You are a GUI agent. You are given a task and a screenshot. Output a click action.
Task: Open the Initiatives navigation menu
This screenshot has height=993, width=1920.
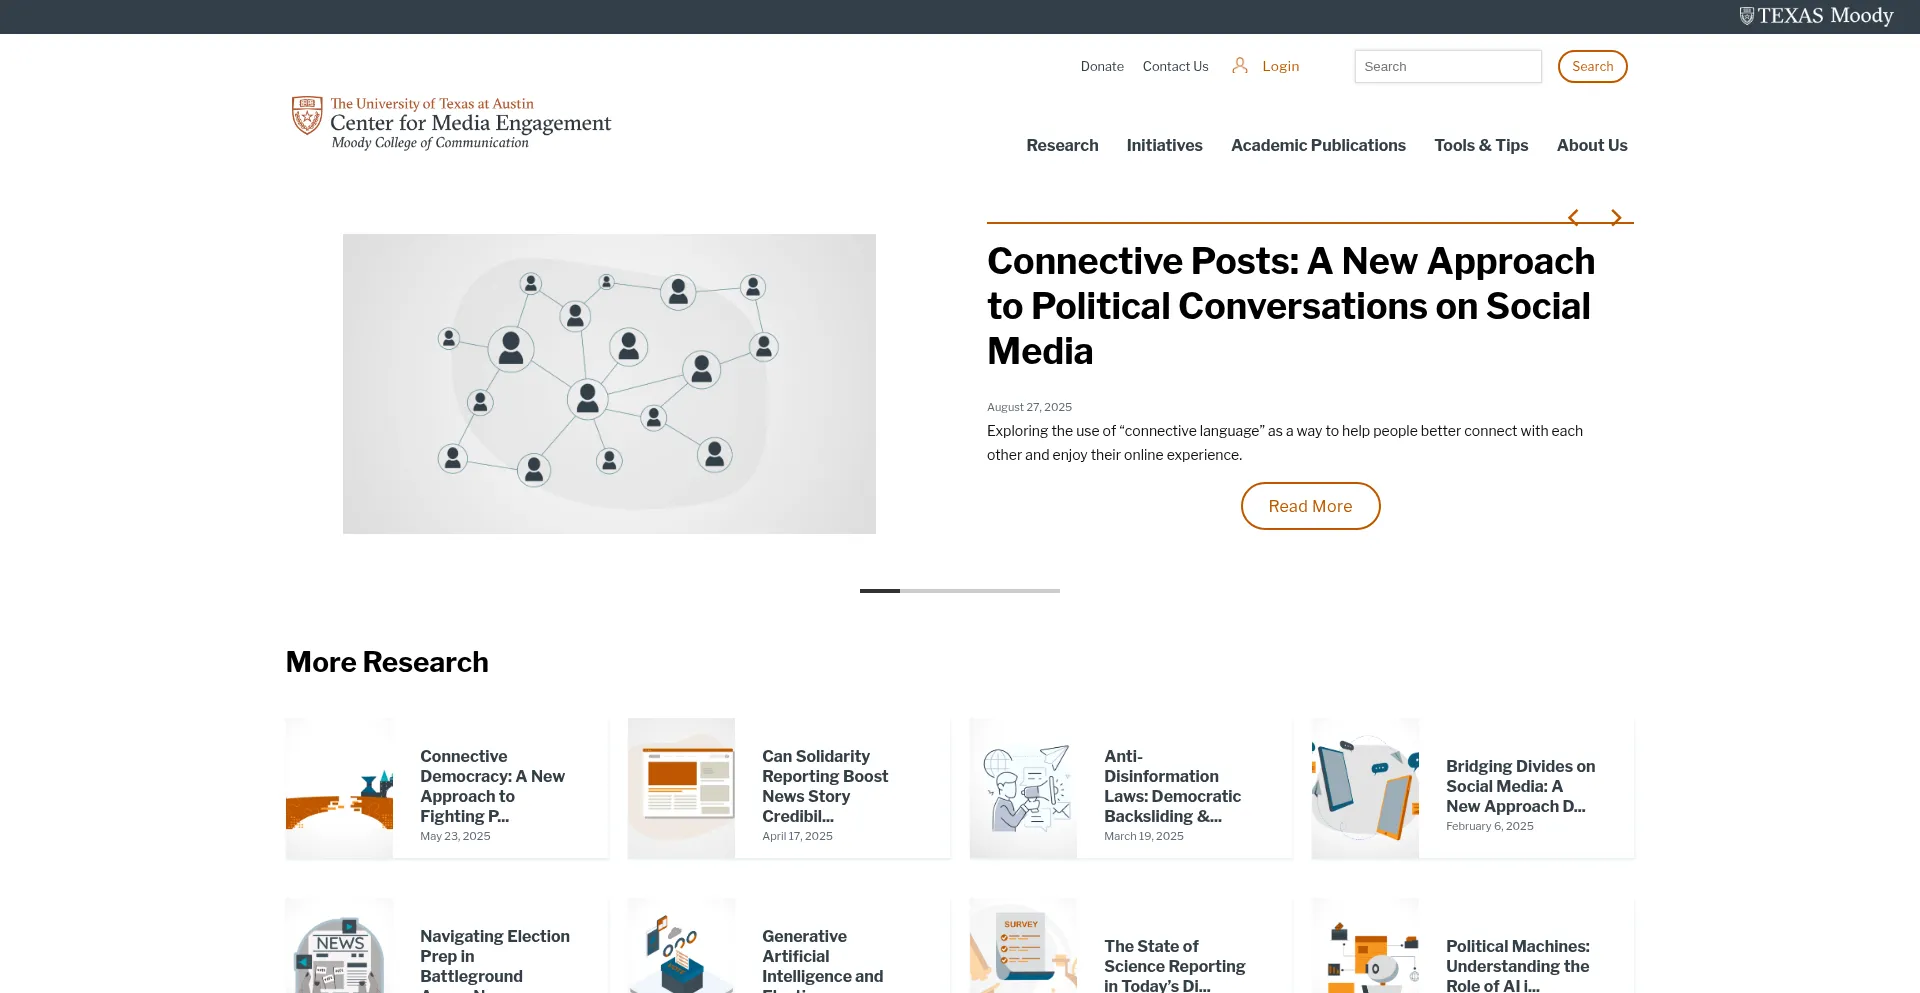coord(1164,145)
